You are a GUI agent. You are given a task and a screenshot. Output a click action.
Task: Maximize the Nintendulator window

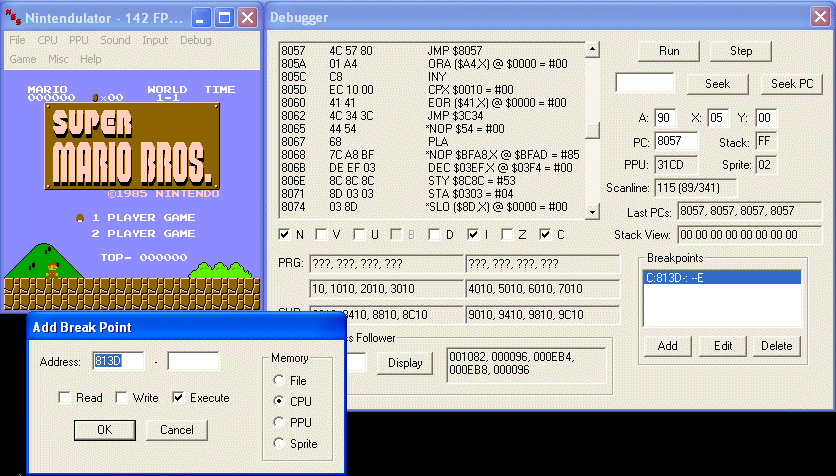point(224,18)
